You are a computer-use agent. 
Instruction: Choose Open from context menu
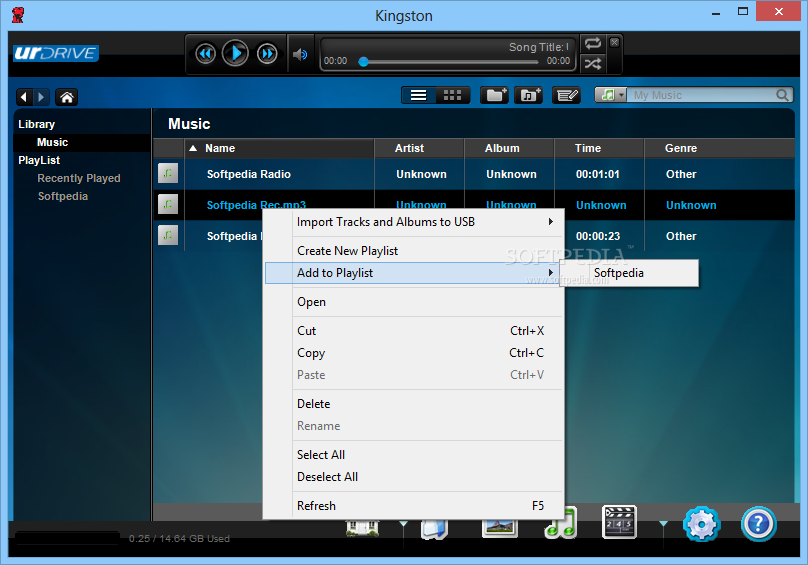click(x=414, y=302)
